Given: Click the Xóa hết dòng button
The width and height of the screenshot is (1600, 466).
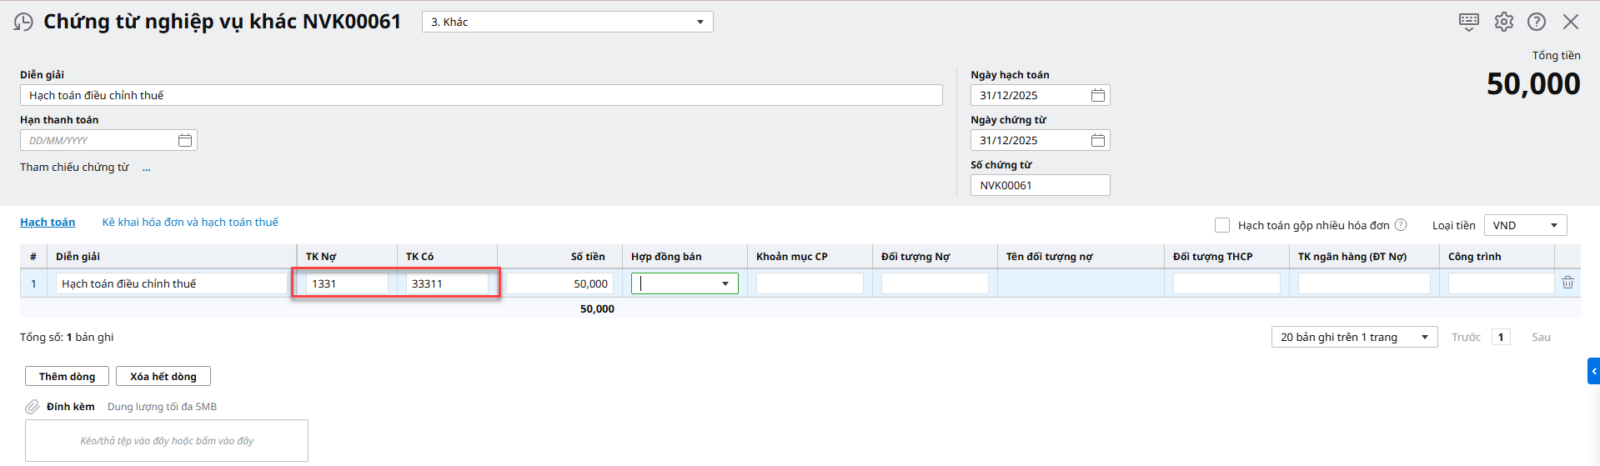Looking at the screenshot, I should (x=163, y=377).
